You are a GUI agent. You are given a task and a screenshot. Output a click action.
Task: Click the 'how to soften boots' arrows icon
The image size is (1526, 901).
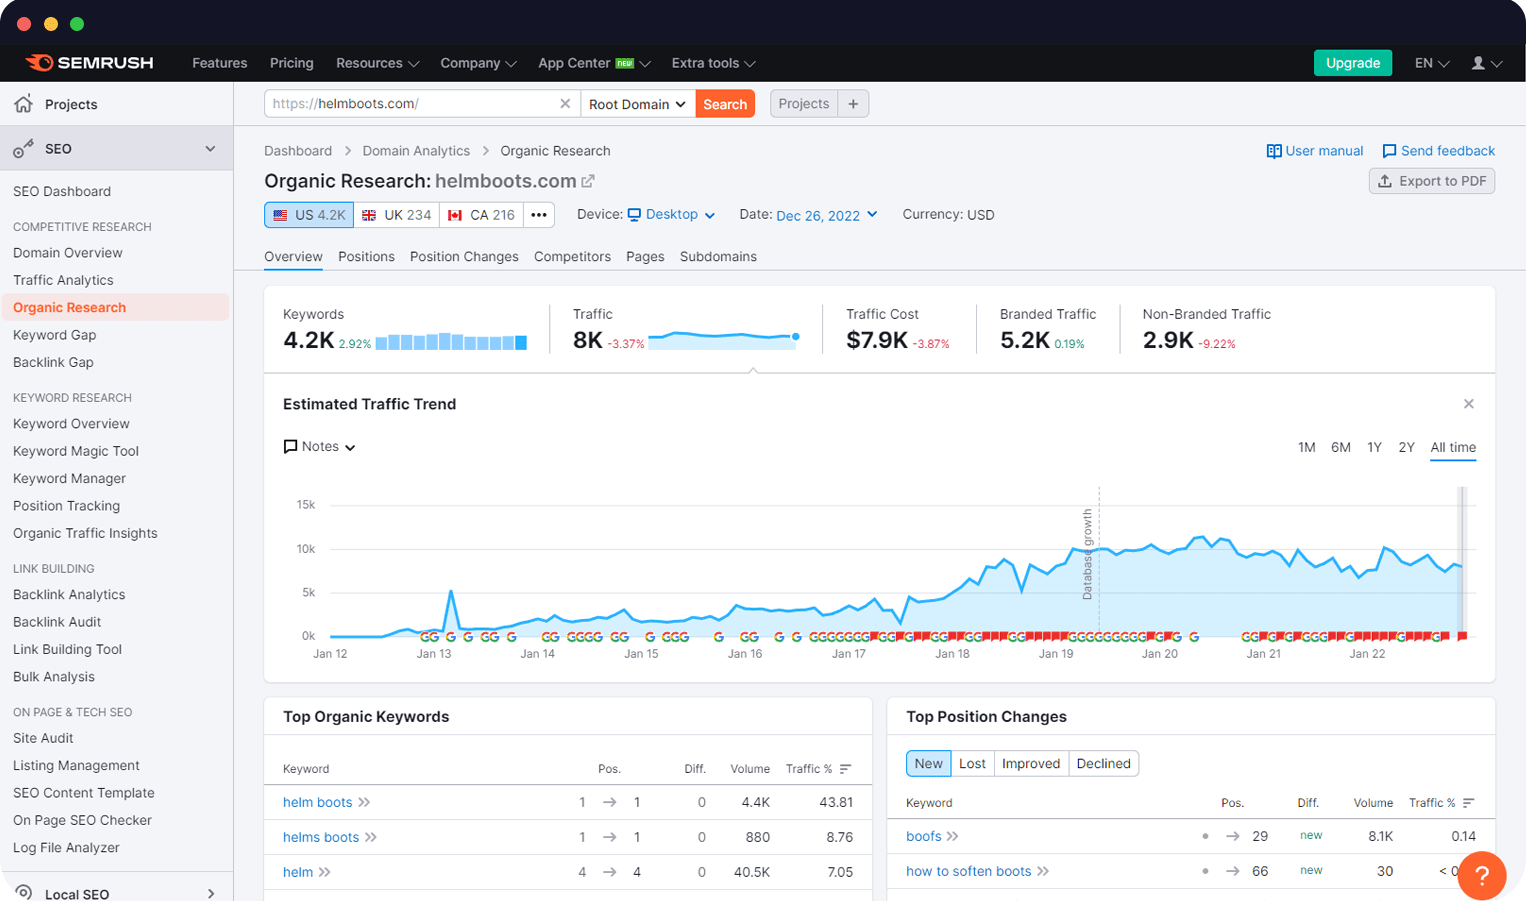pyautogui.click(x=1043, y=871)
